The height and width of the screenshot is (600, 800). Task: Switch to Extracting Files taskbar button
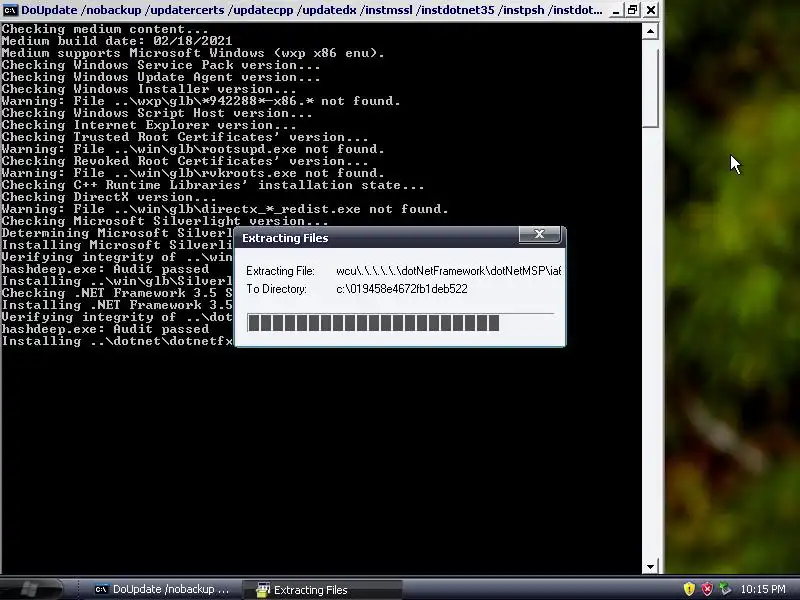321,590
